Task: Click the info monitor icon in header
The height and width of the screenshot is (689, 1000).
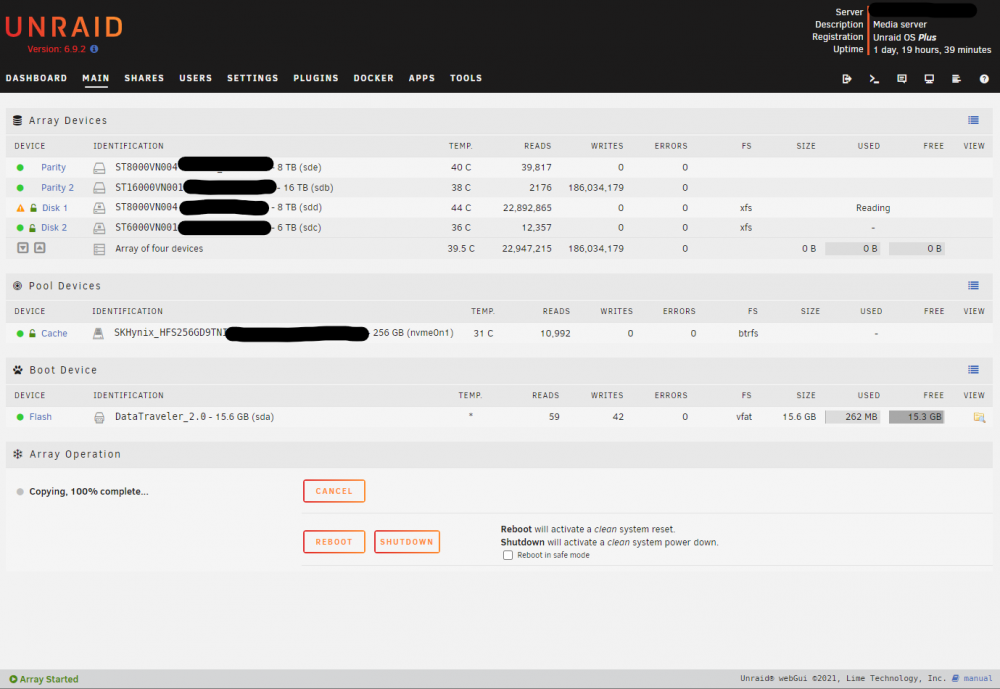Action: [929, 78]
